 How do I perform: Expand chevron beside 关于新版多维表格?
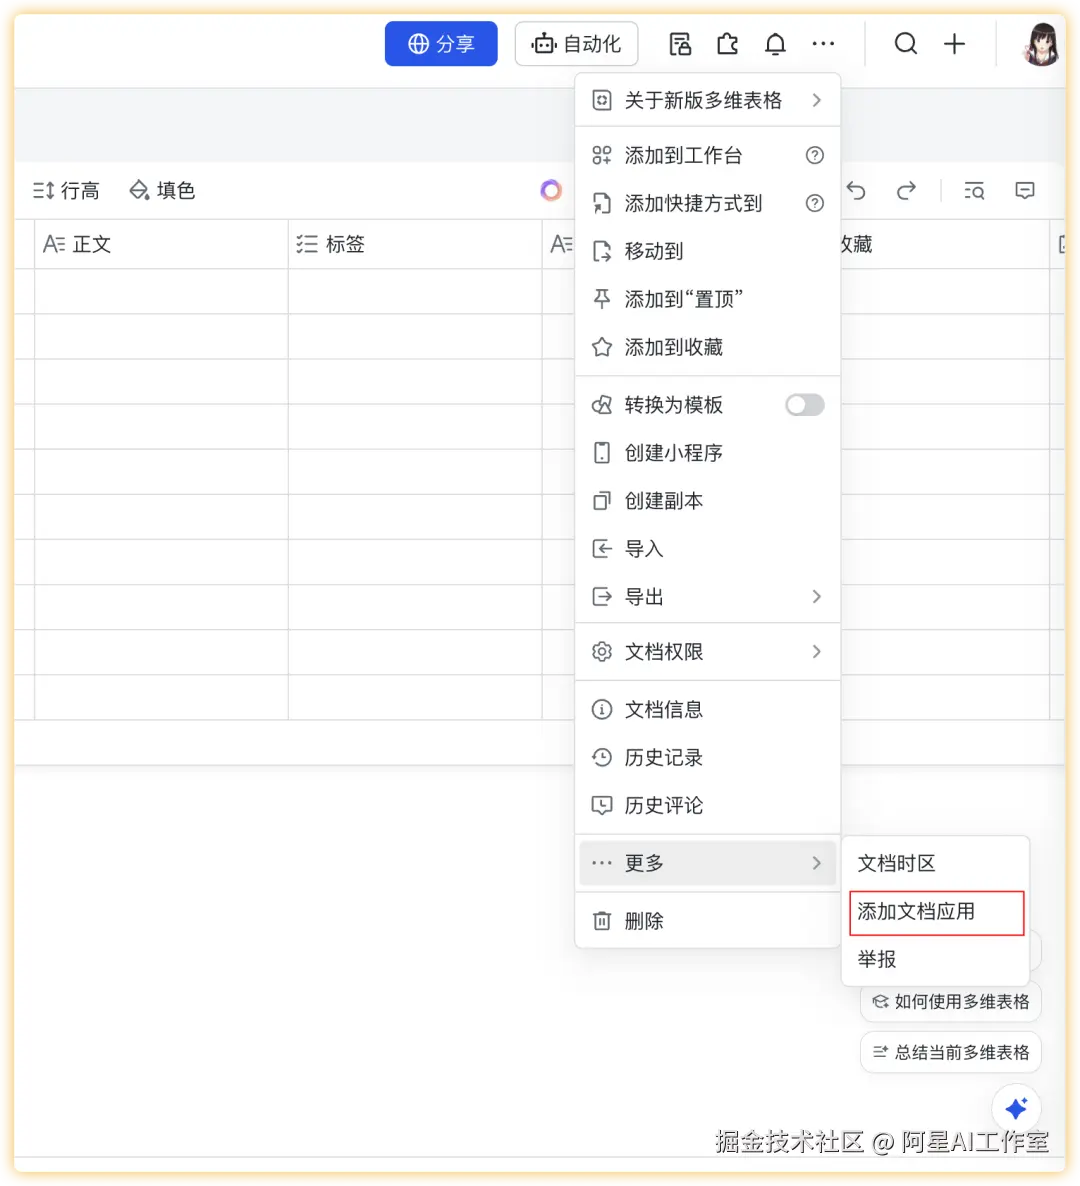816,101
